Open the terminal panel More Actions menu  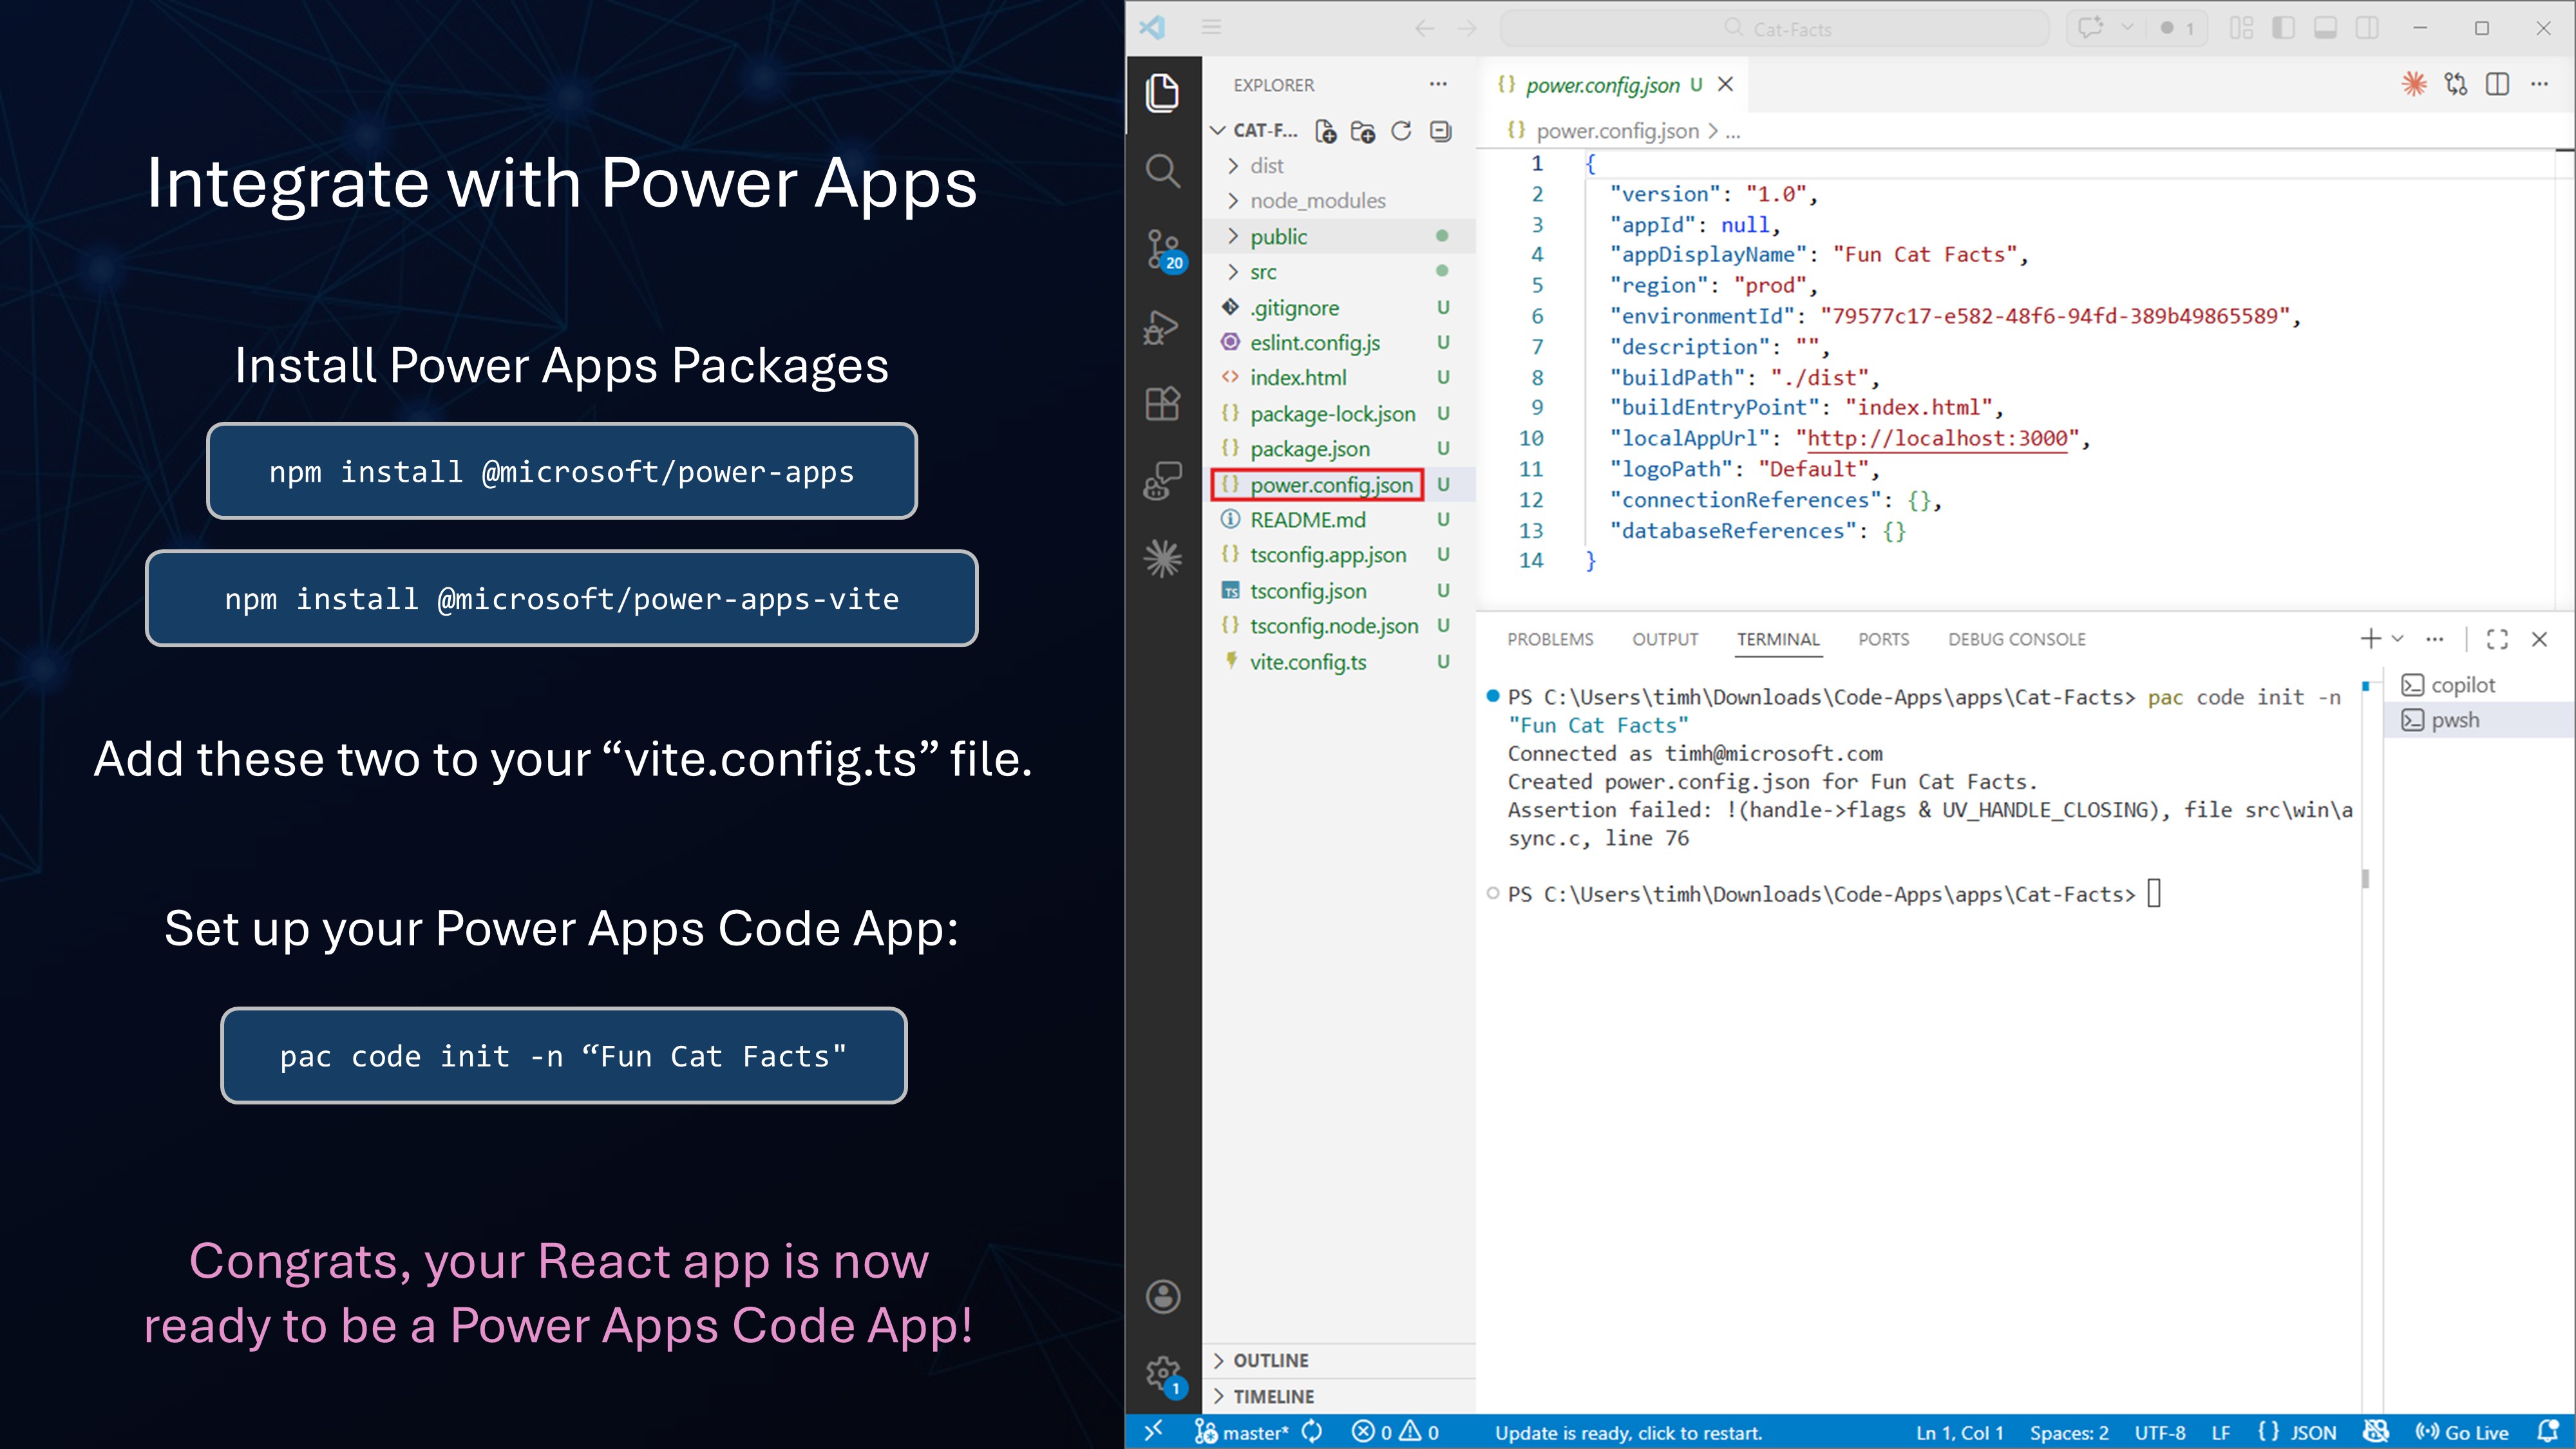(2435, 639)
